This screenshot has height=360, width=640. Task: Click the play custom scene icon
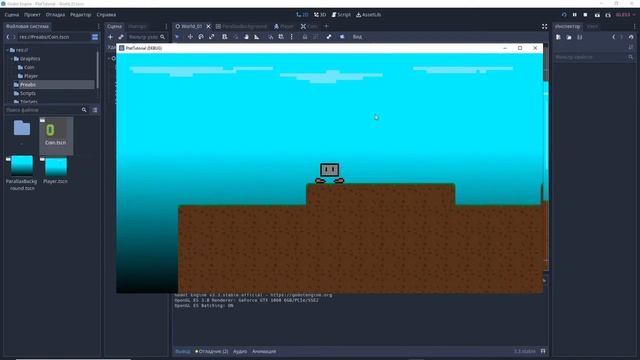click(x=608, y=15)
